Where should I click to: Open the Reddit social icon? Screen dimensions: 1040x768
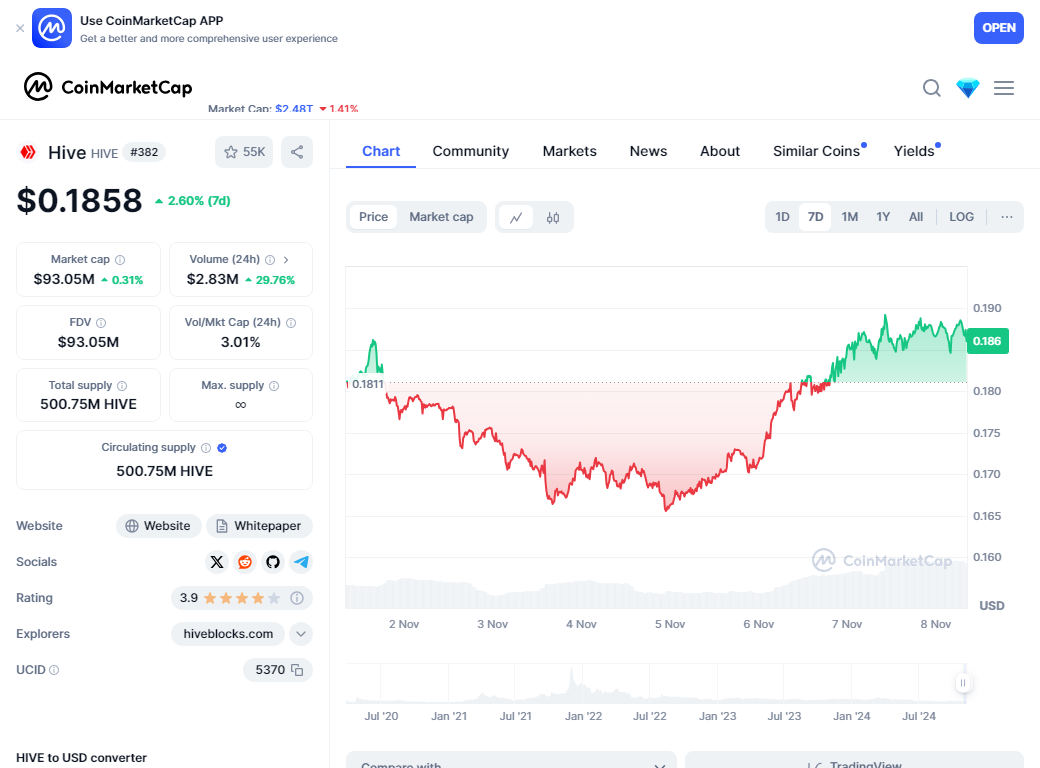coord(245,562)
